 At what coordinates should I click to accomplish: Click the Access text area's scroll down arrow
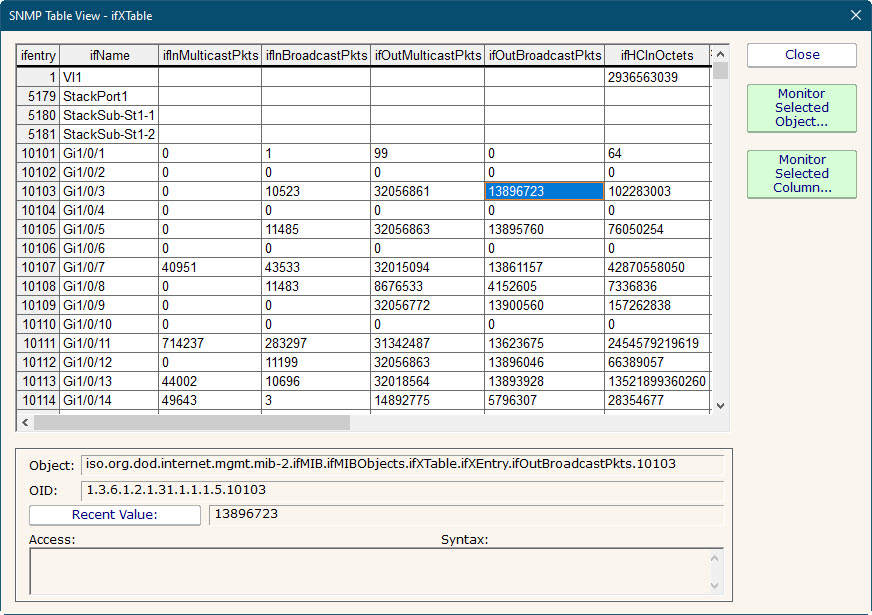coord(715,586)
